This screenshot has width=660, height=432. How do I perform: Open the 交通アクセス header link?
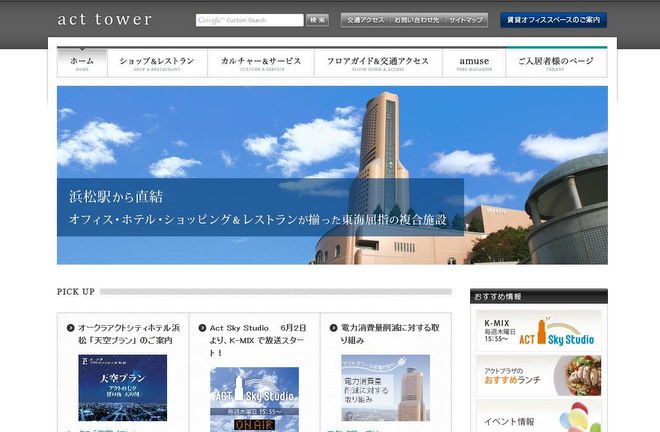click(x=365, y=20)
